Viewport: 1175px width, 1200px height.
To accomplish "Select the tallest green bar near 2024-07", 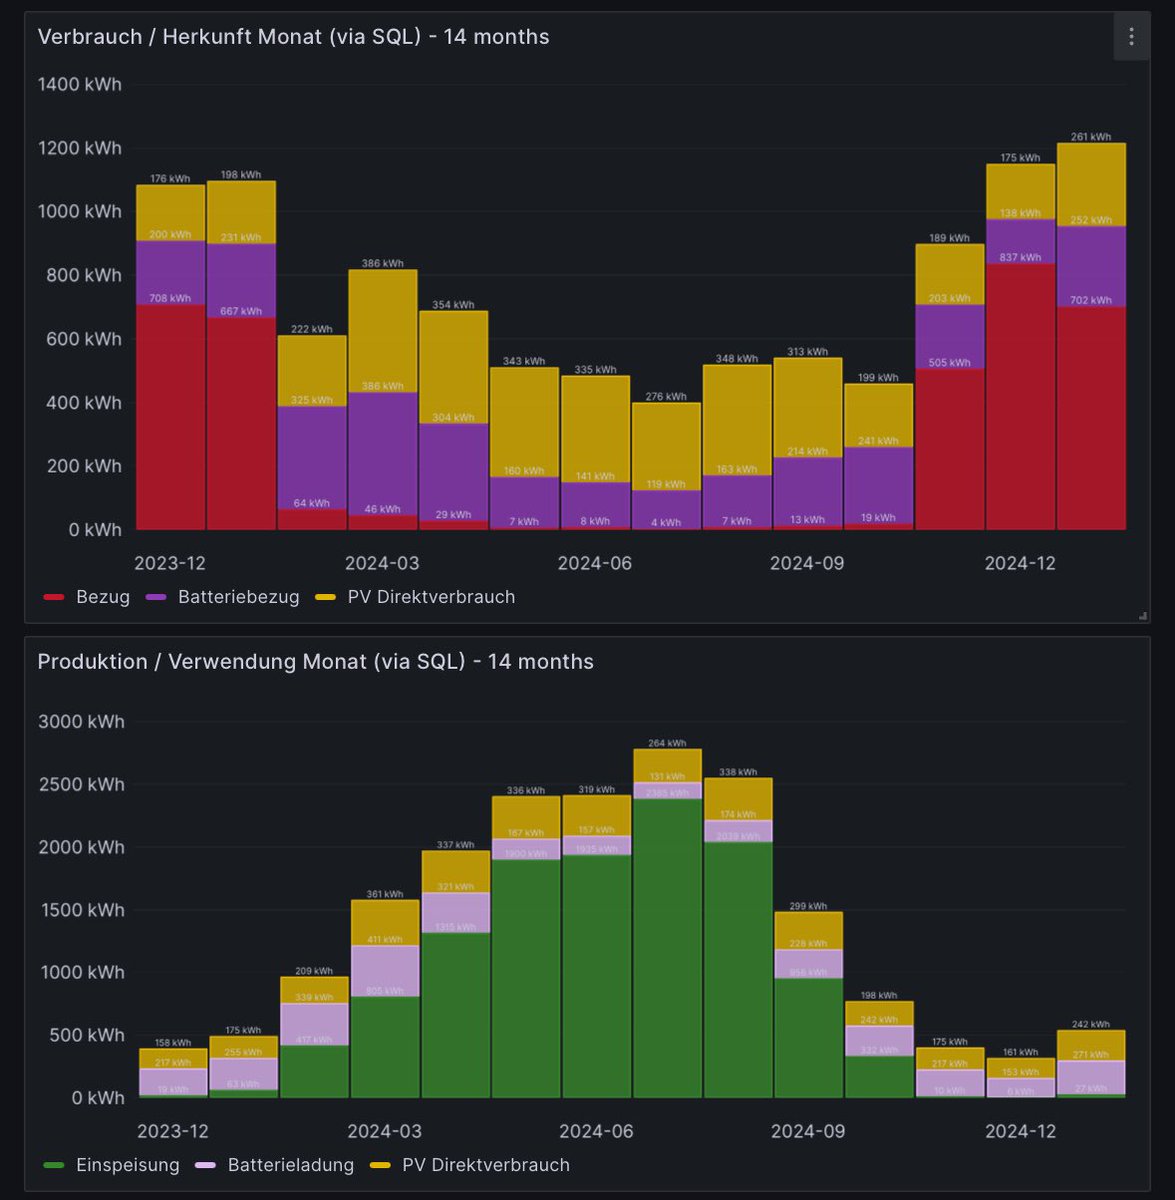I will pos(665,950).
